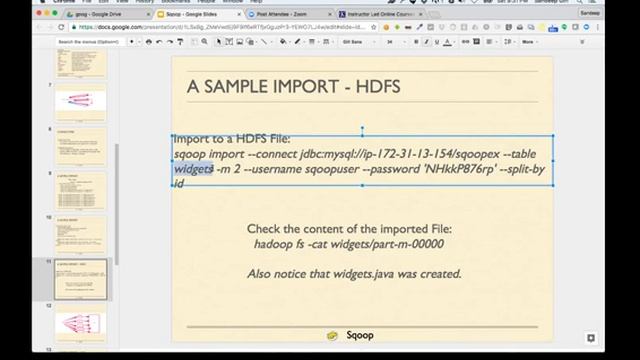Add a comment using toolbar icon
The height and width of the screenshot is (360, 640).
(x=476, y=42)
